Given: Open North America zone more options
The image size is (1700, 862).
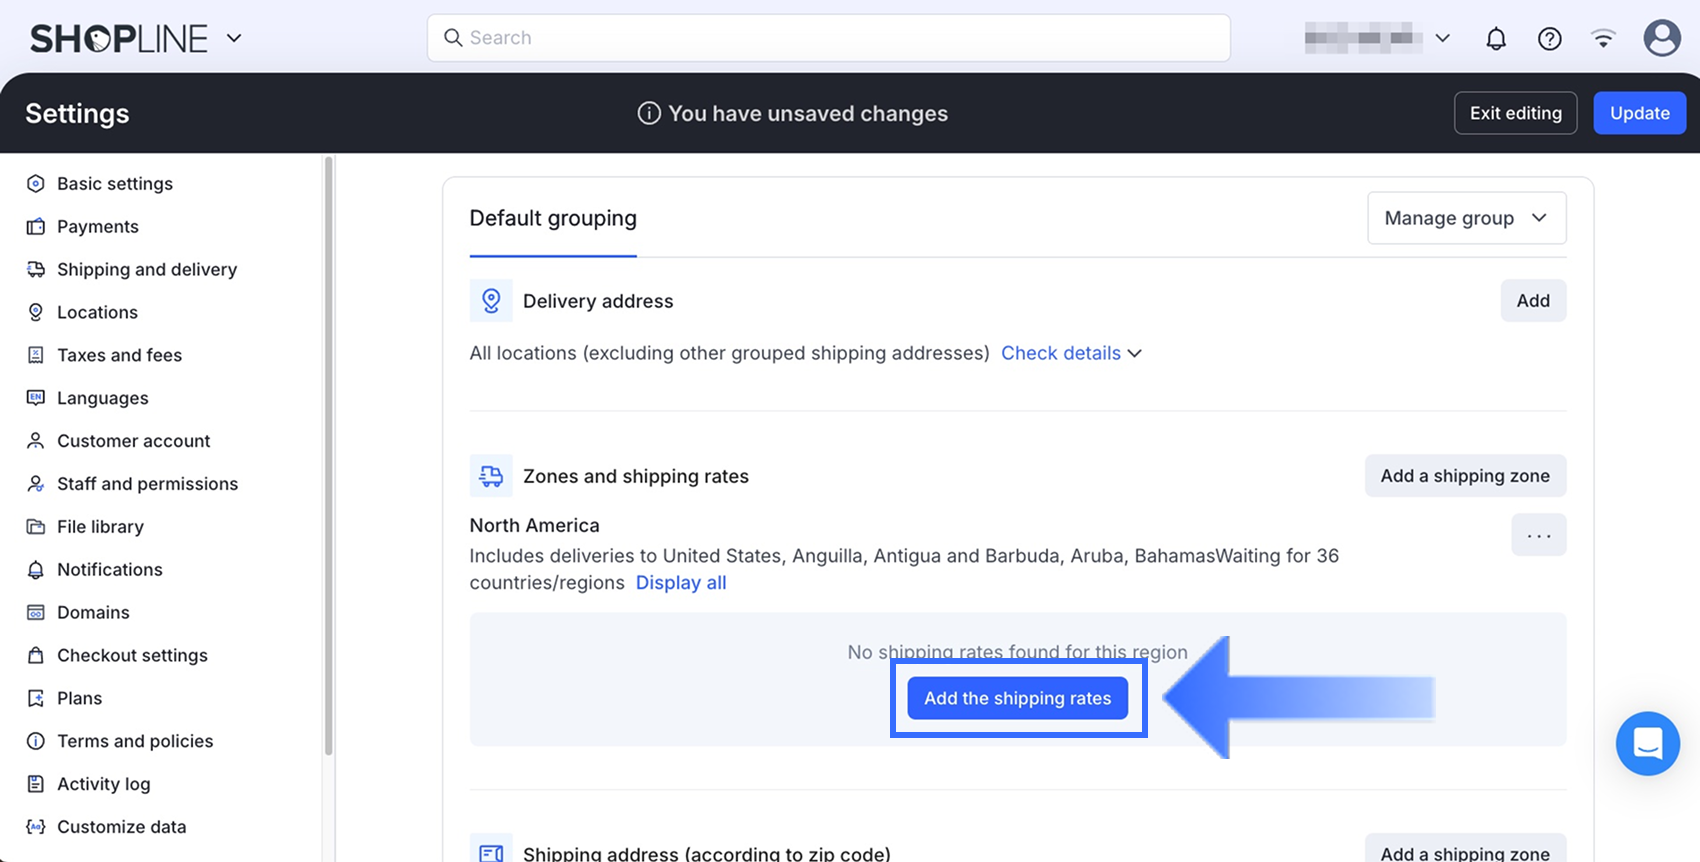Looking at the screenshot, I should tap(1538, 535).
